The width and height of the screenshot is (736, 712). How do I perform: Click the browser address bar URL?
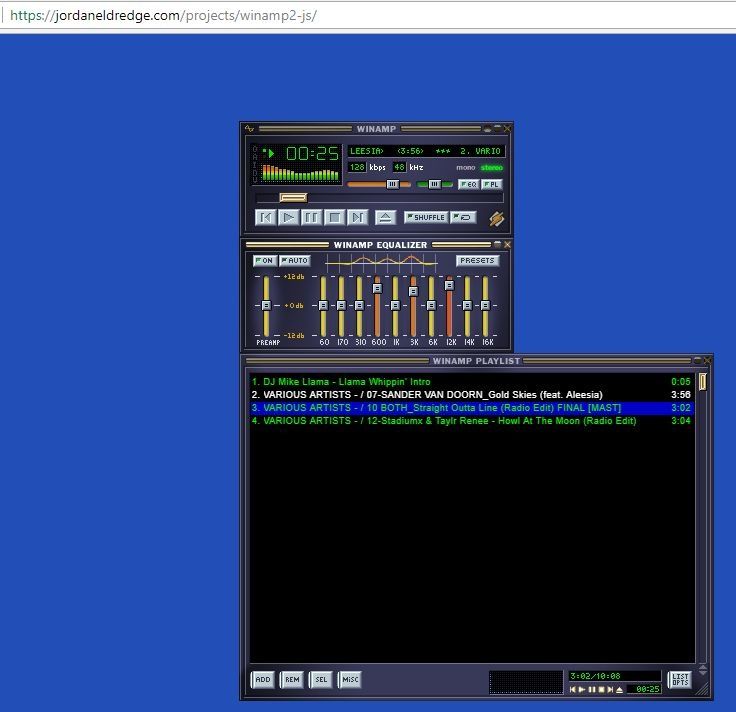click(163, 15)
